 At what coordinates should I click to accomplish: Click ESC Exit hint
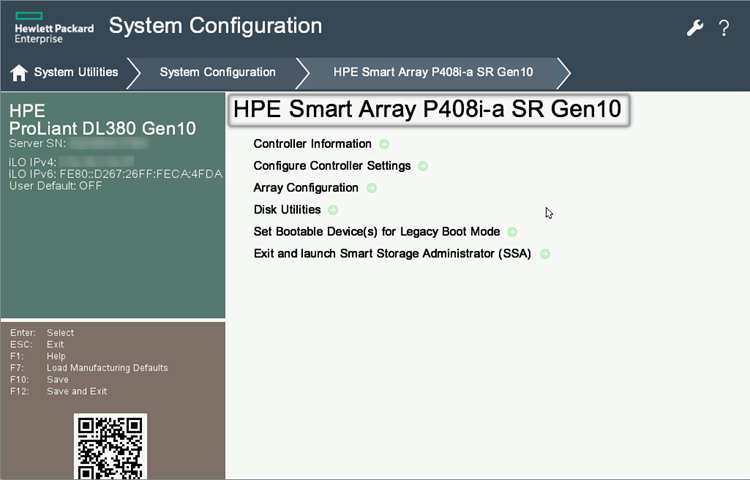point(37,345)
